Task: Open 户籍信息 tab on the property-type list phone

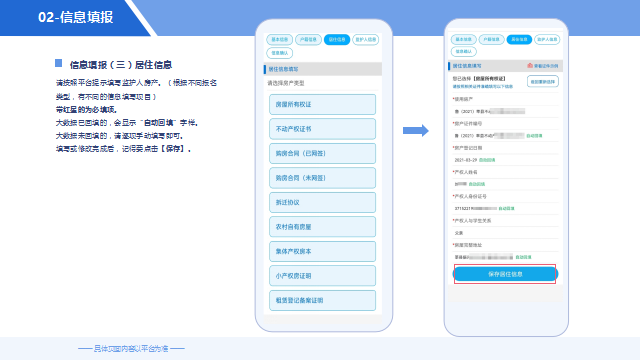Action: [308, 40]
